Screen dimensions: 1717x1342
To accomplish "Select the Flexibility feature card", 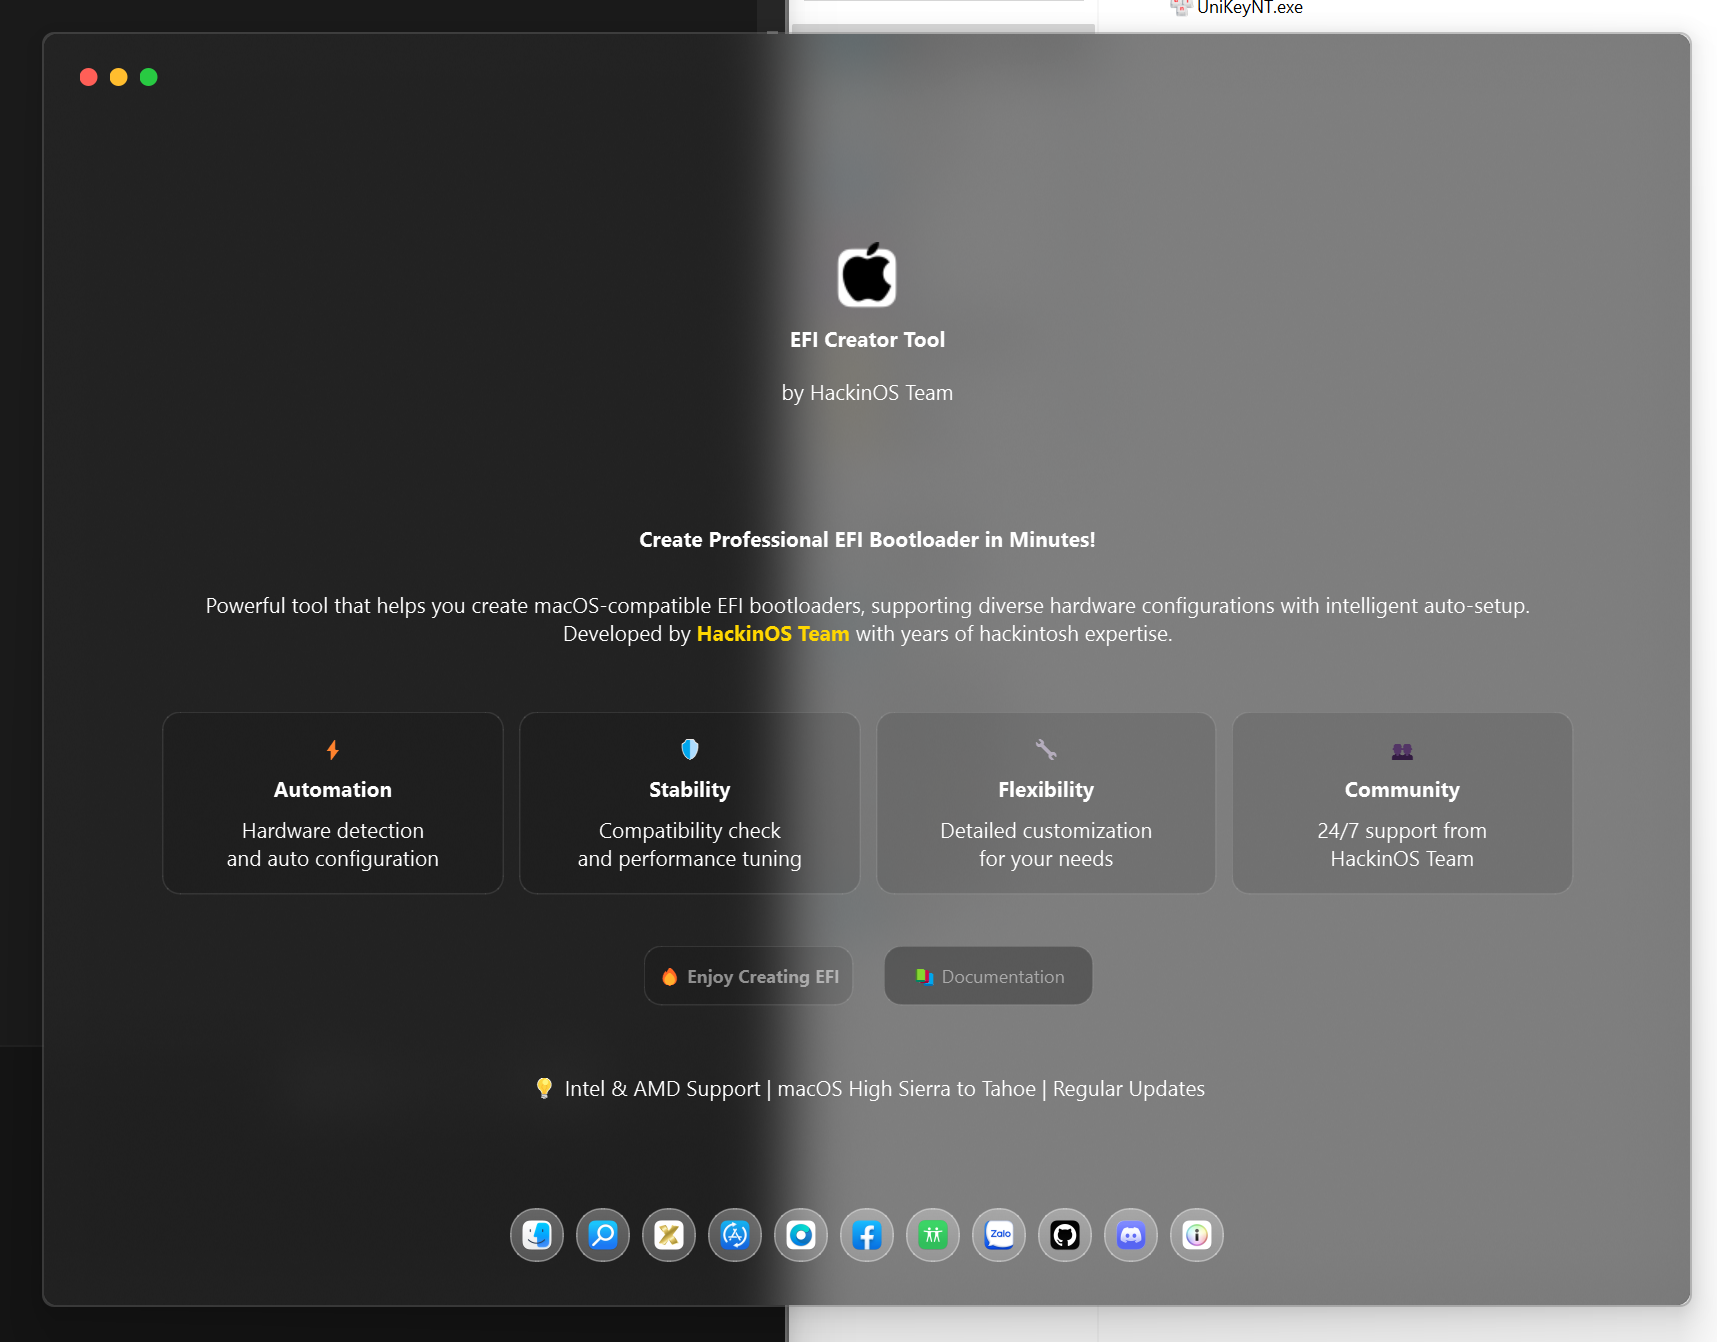I will [x=1045, y=803].
